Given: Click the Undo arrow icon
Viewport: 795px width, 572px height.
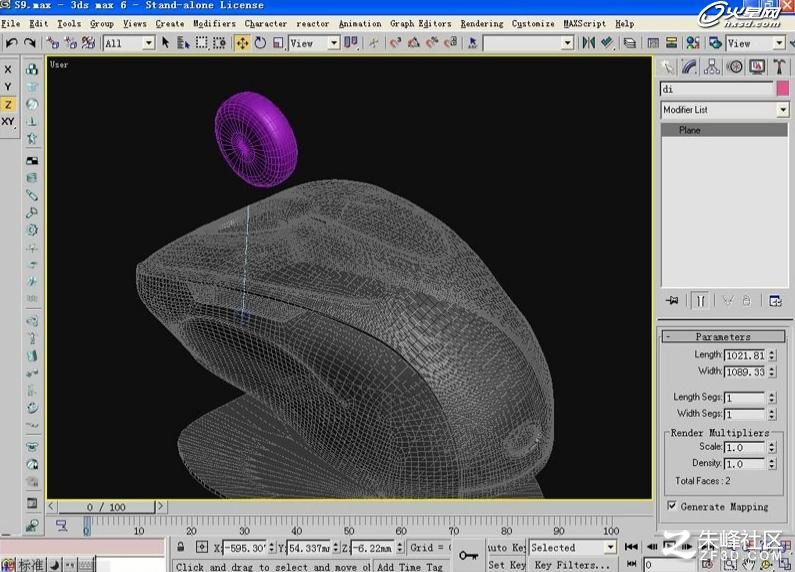Looking at the screenshot, I should 11,43.
